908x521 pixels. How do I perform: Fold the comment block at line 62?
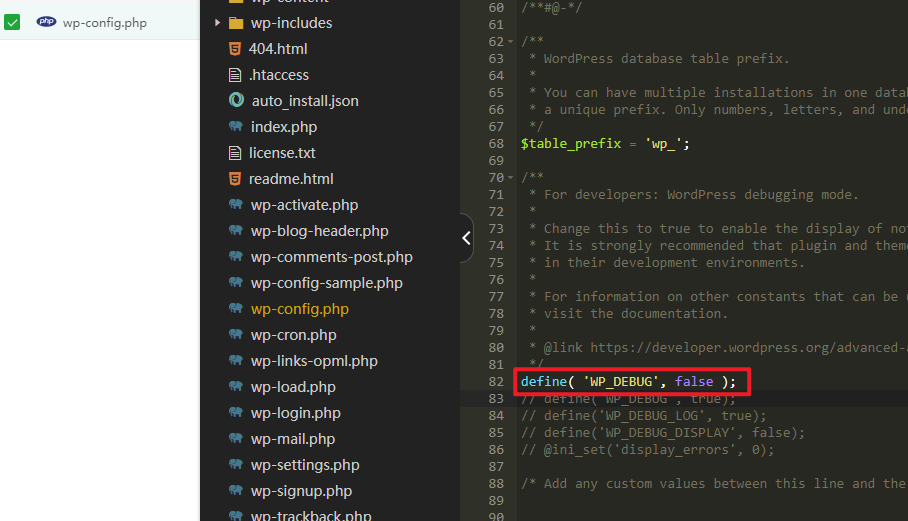[x=510, y=42]
